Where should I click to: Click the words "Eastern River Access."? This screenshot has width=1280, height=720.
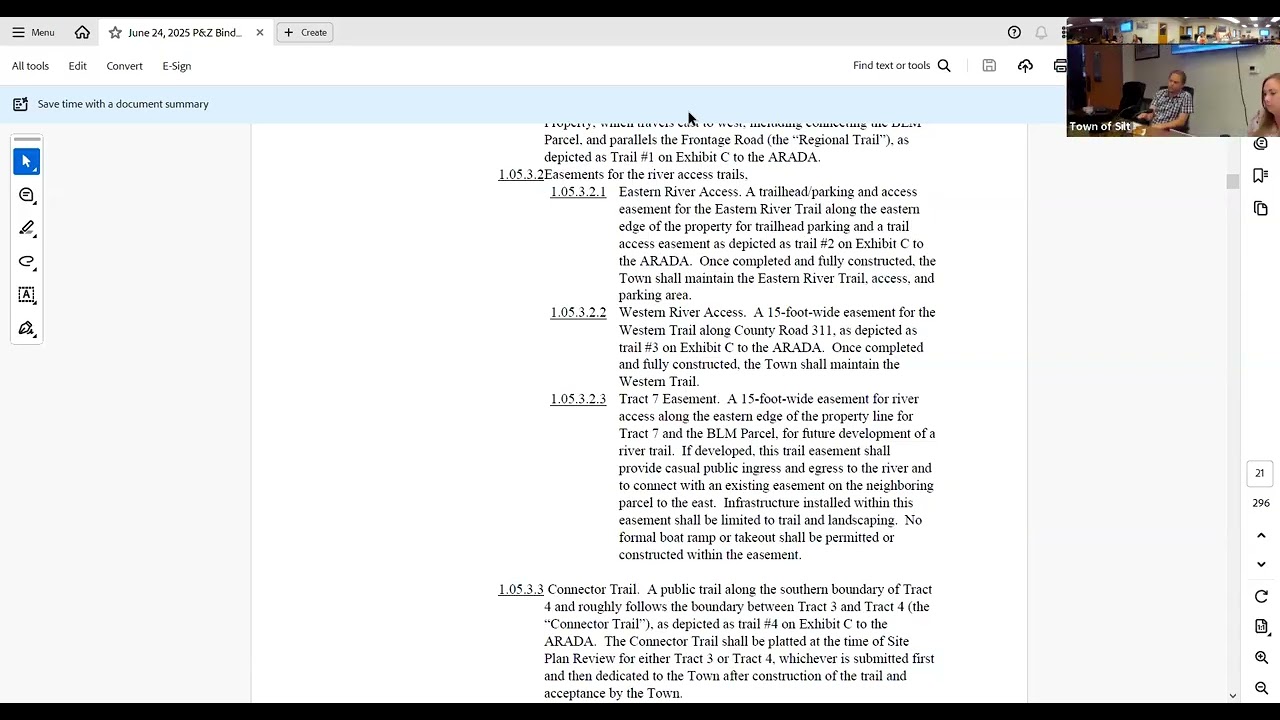pos(679,192)
